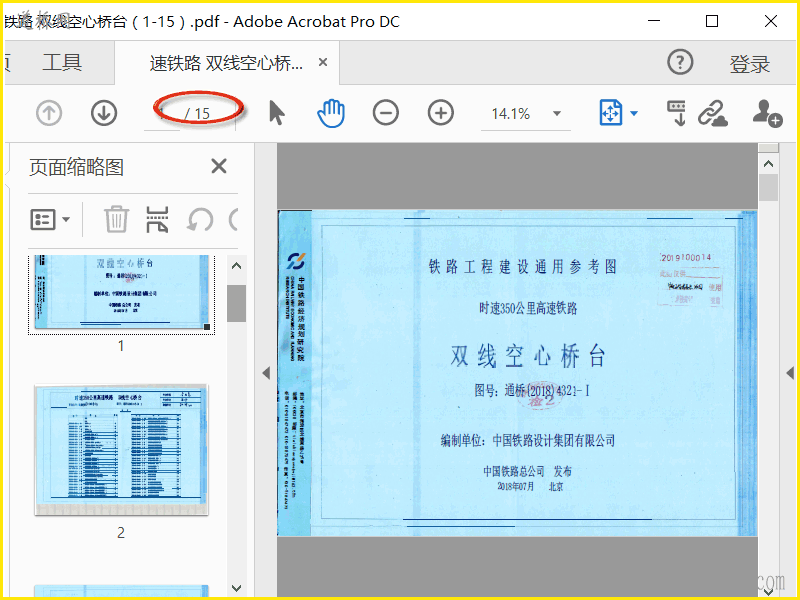Click the fit page view icon
This screenshot has height=600, width=800.
tap(611, 113)
